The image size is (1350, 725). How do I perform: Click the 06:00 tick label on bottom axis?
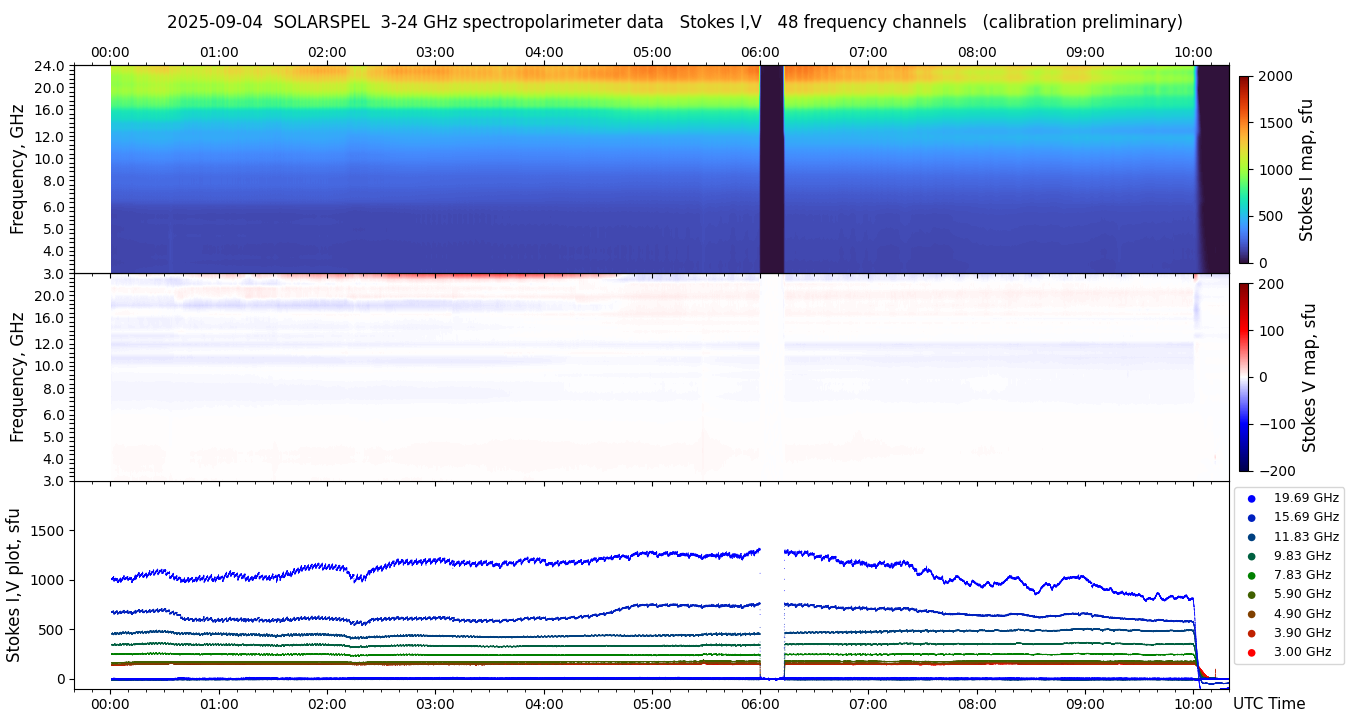coord(760,704)
